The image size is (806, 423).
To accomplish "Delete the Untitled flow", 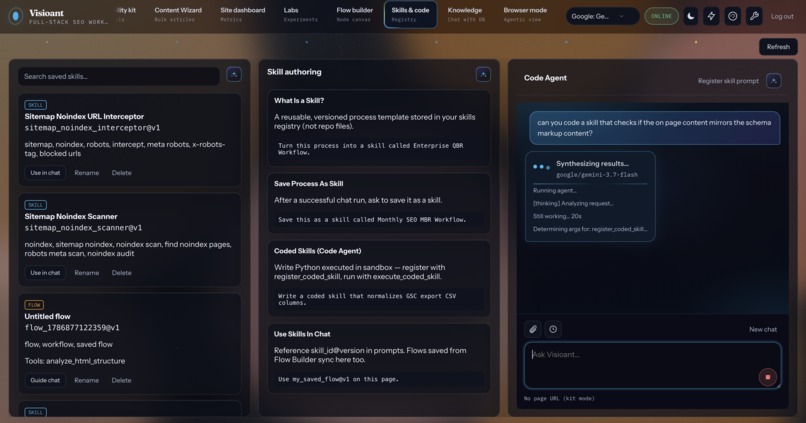I will (x=122, y=380).
